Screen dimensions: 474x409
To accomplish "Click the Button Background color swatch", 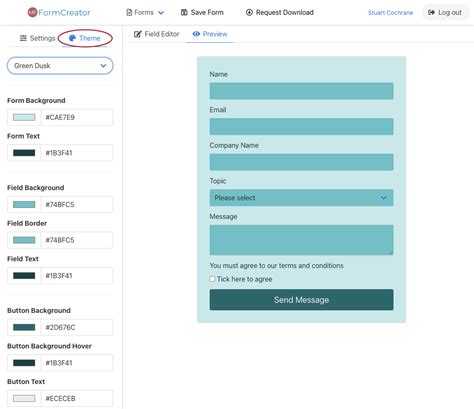I will (24, 327).
